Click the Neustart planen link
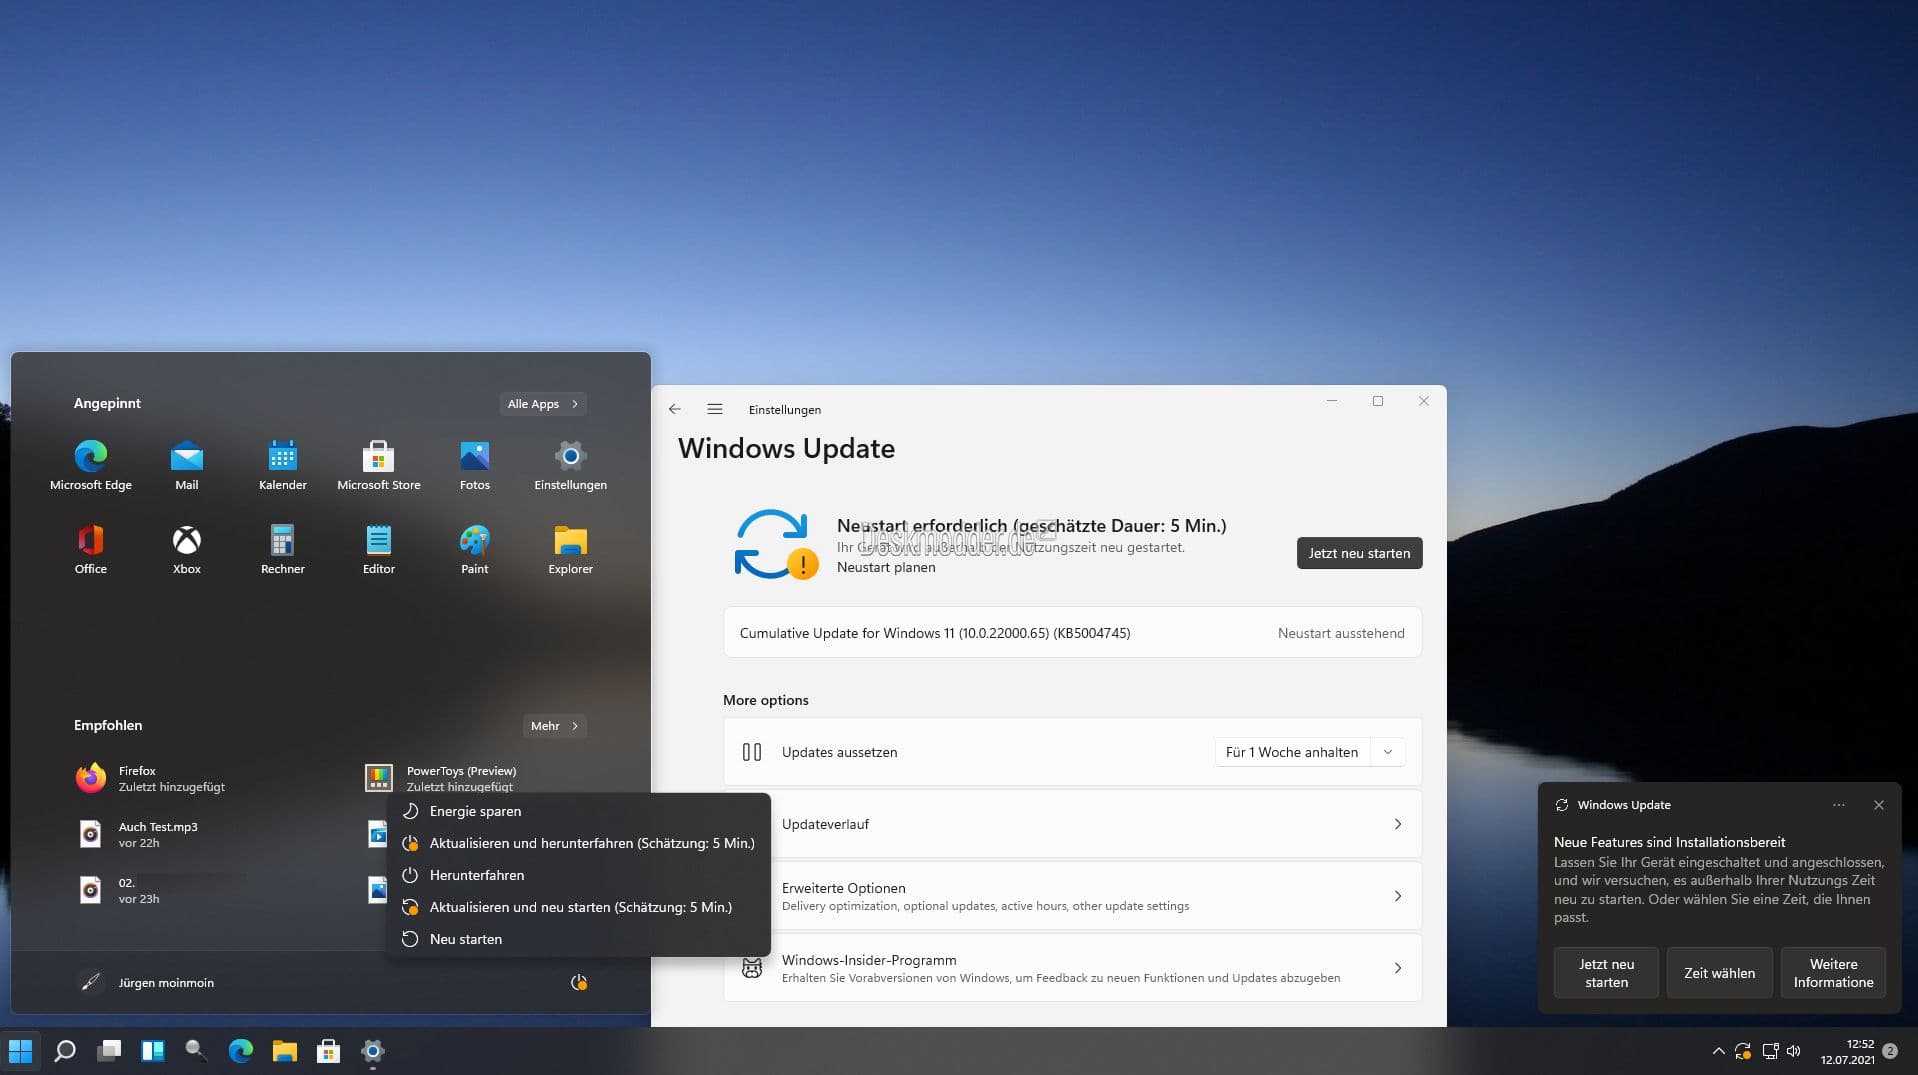 (886, 567)
